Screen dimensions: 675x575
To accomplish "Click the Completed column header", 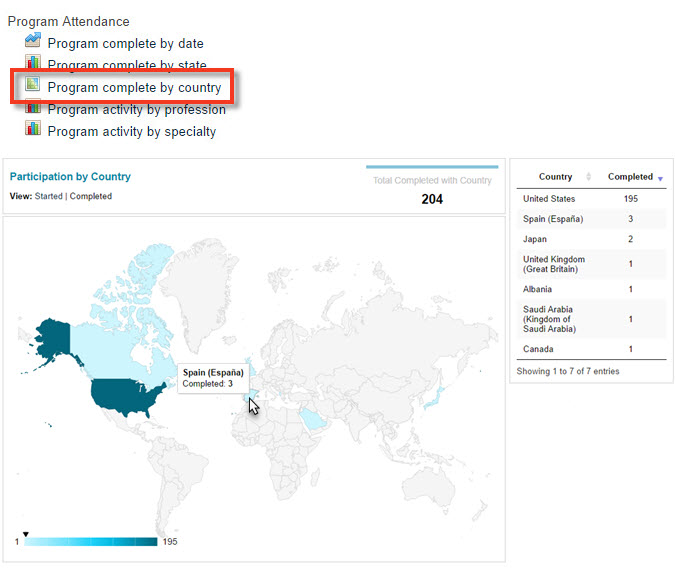I will (x=630, y=176).
